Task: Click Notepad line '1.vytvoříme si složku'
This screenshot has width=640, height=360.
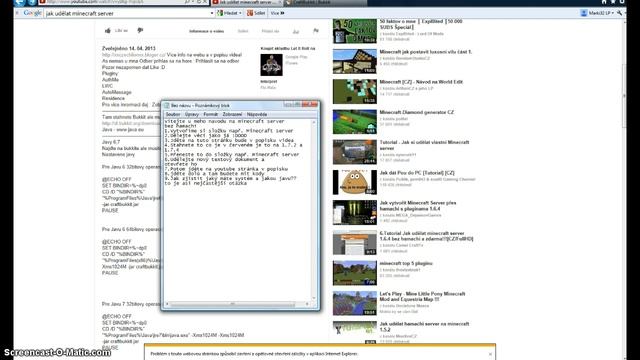Action: click(229, 131)
